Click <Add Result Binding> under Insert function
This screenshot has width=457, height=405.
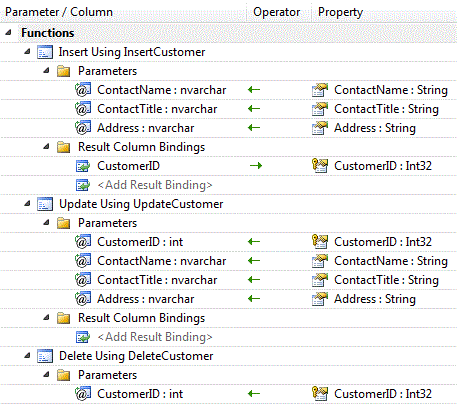pos(155,185)
